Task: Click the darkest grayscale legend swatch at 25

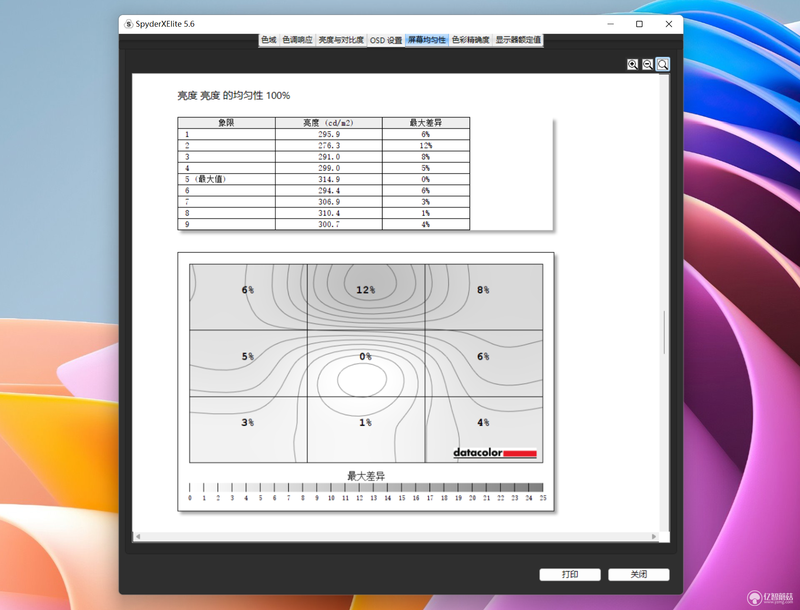Action: (536, 487)
